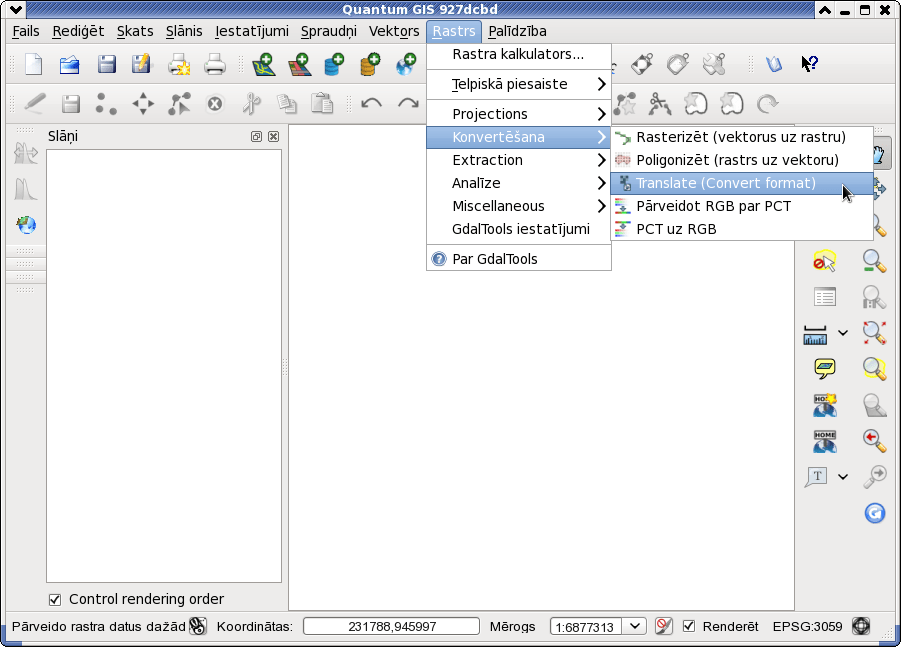The height and width of the screenshot is (647, 901).
Task: Click the What's This help cursor icon
Action: click(x=810, y=63)
